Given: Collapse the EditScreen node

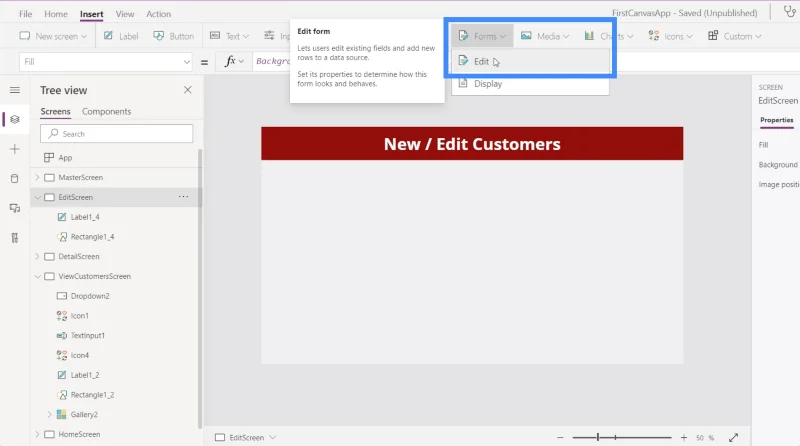Looking at the screenshot, I should [37, 197].
